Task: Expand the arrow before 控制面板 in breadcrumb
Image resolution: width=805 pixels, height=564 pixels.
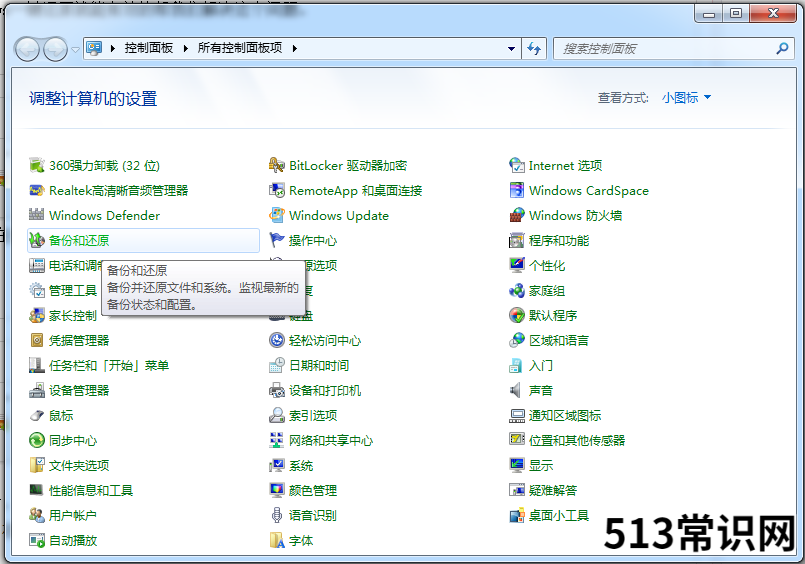Action: 112,48
